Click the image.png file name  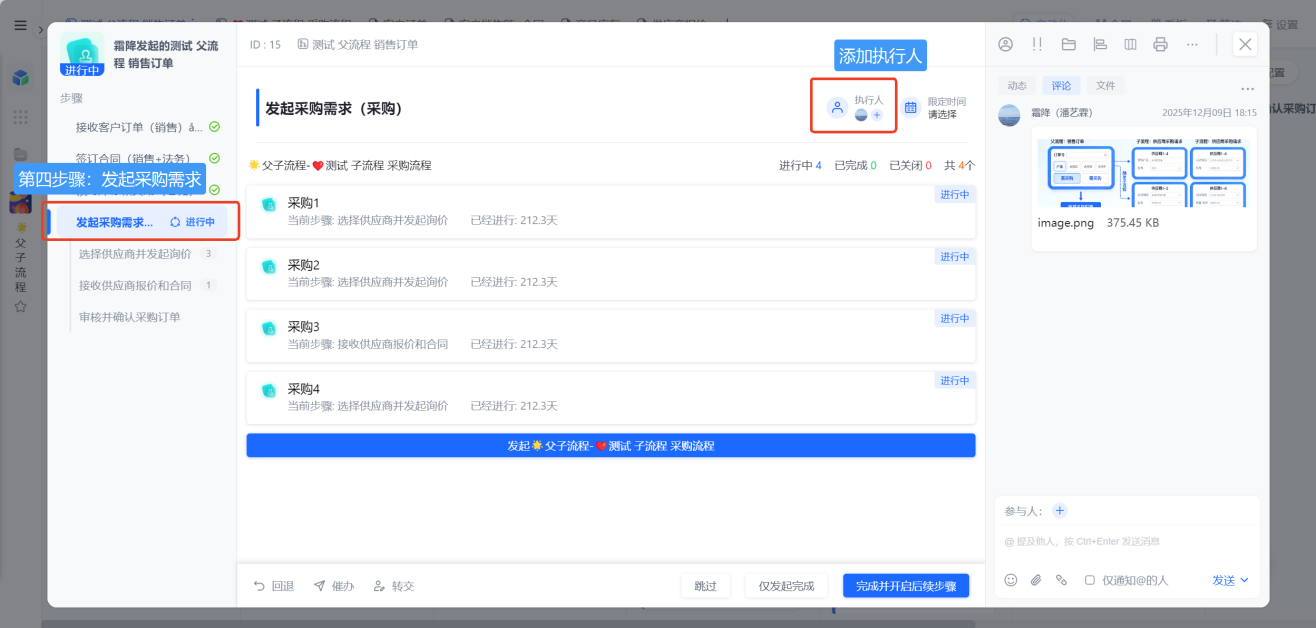(1066, 223)
